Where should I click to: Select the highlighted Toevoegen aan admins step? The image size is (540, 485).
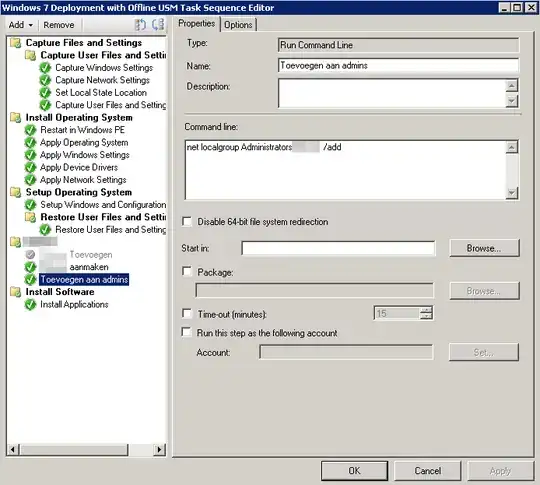(84, 279)
